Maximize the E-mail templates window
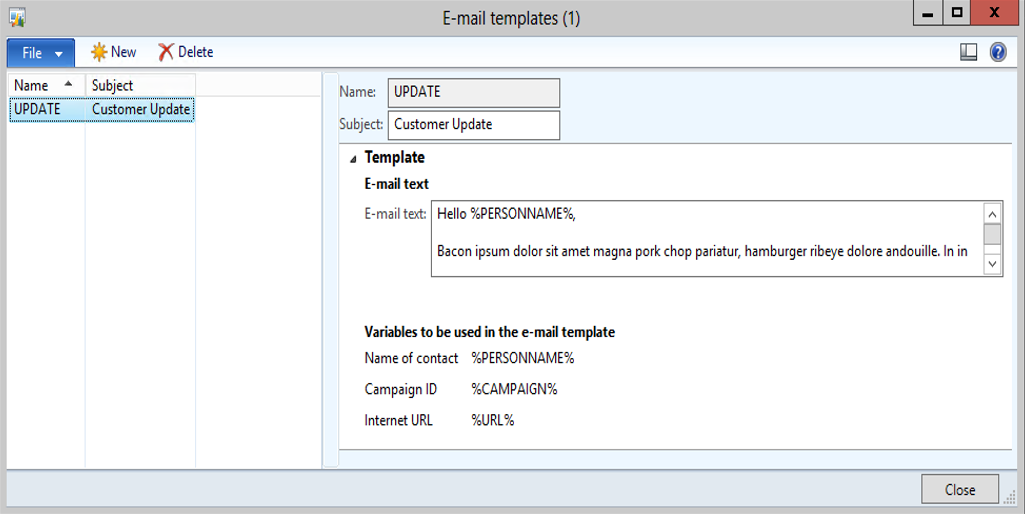The height and width of the screenshot is (514, 1025). [x=957, y=14]
